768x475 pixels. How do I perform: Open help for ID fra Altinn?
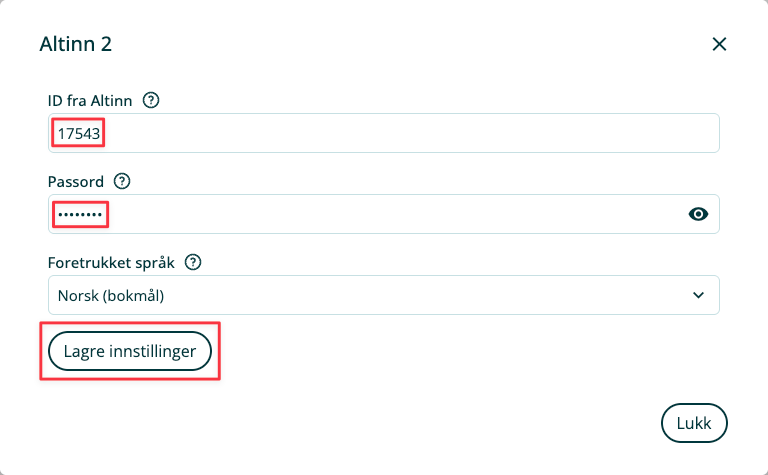tap(152, 100)
